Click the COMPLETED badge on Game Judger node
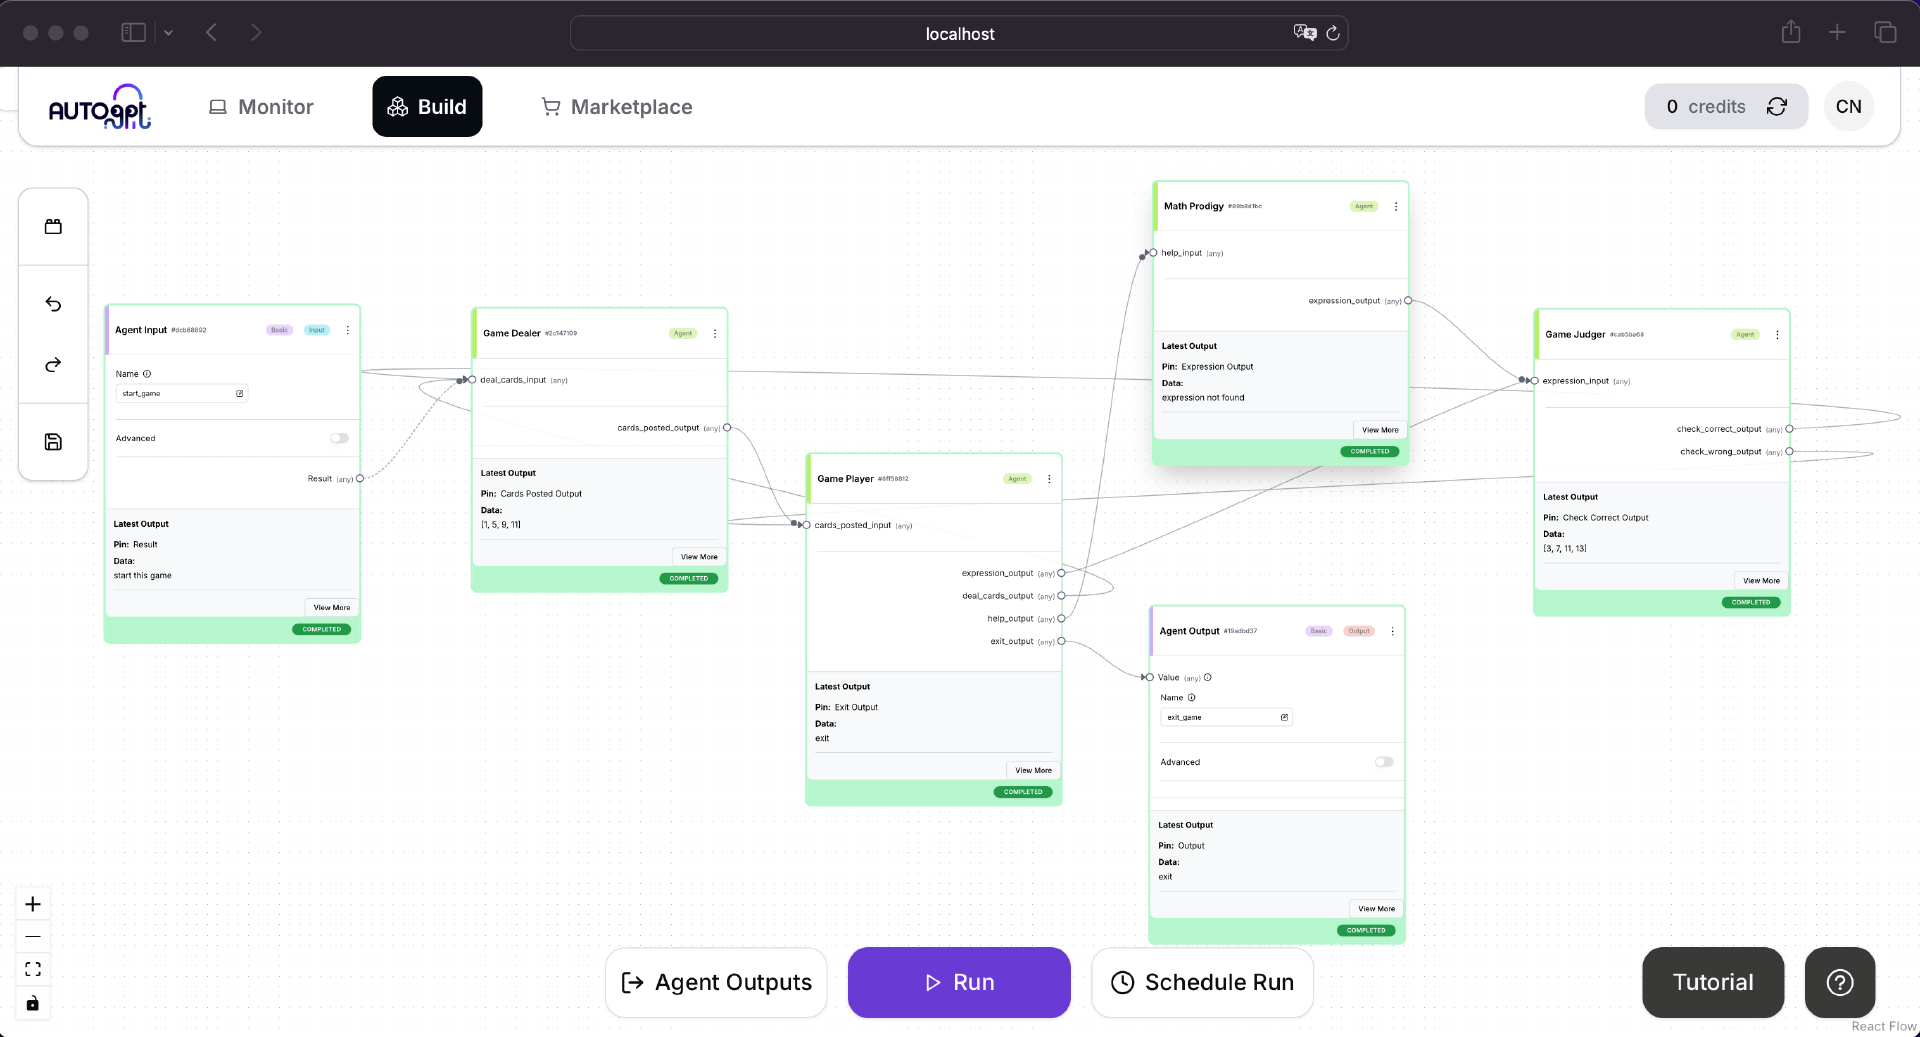This screenshot has width=1920, height=1037. [1751, 603]
